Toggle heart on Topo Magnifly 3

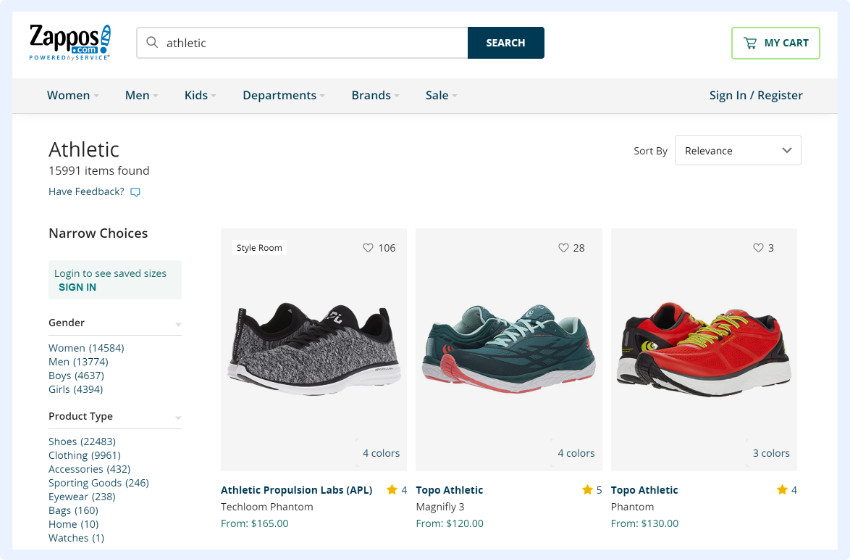[x=563, y=248]
